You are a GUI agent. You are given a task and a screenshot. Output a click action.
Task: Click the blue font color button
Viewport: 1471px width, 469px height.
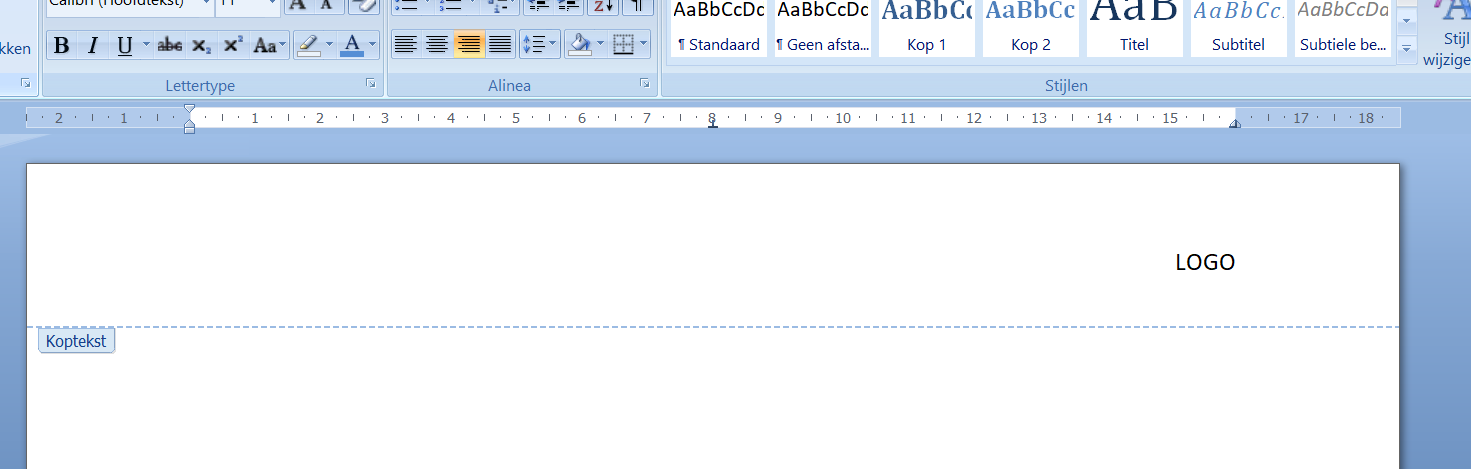351,45
